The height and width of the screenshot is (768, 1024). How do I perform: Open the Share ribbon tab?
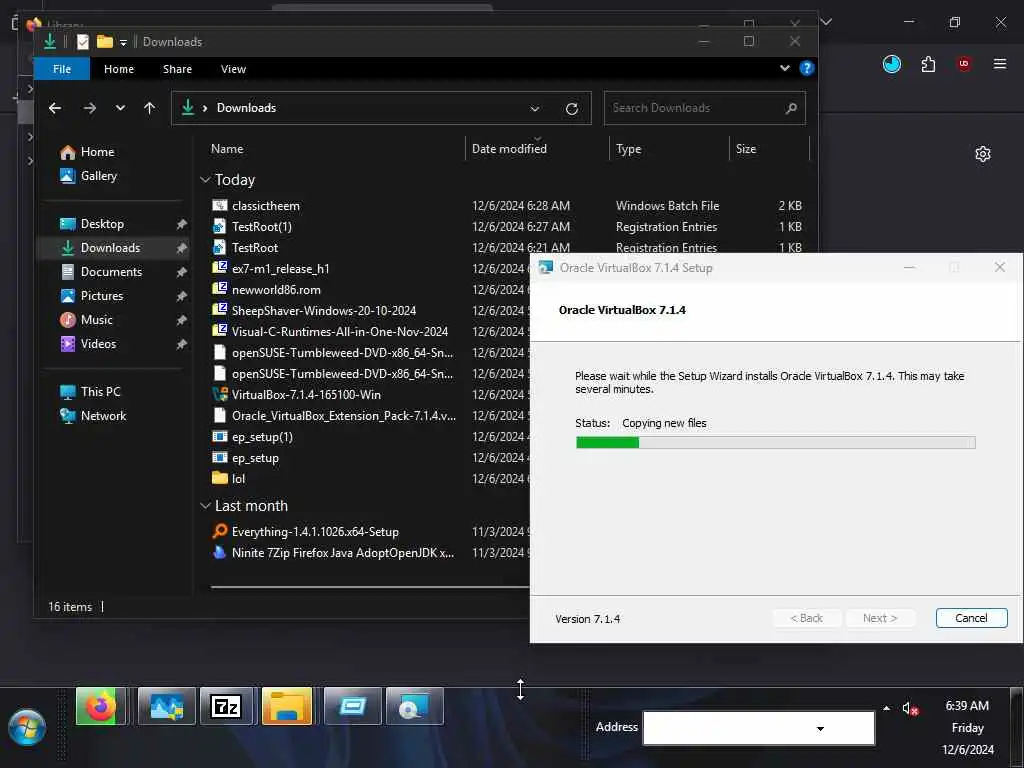[177, 69]
